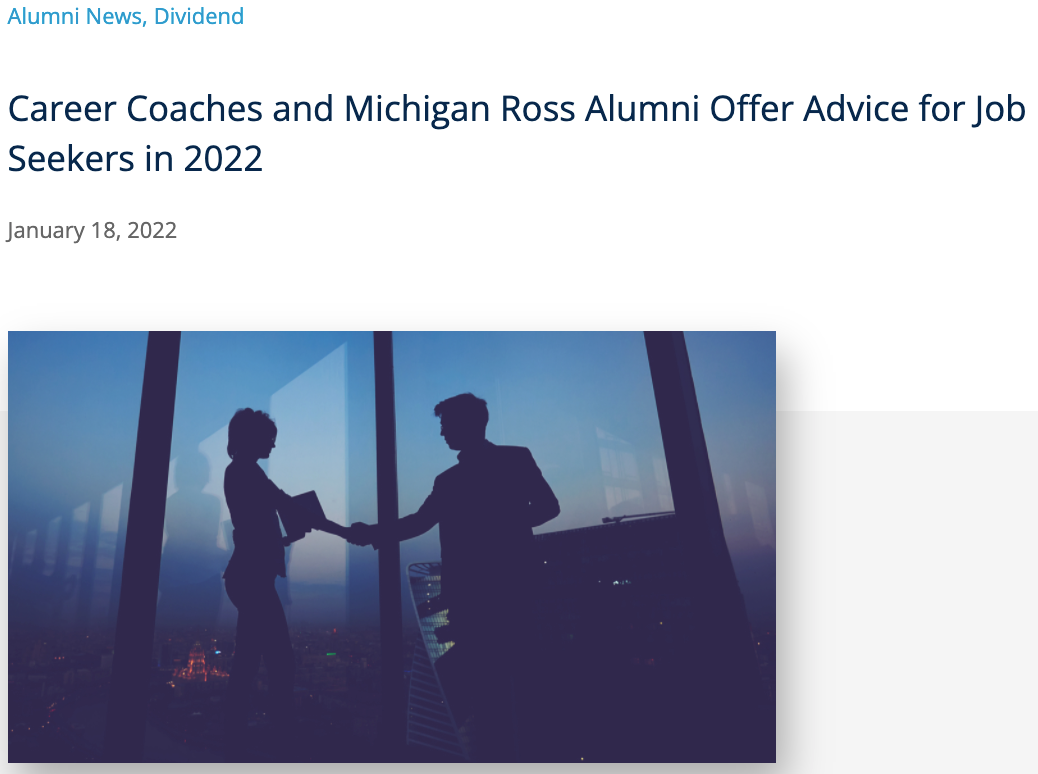Click the folder held by the woman
1038x774 pixels.
pyautogui.click(x=304, y=512)
